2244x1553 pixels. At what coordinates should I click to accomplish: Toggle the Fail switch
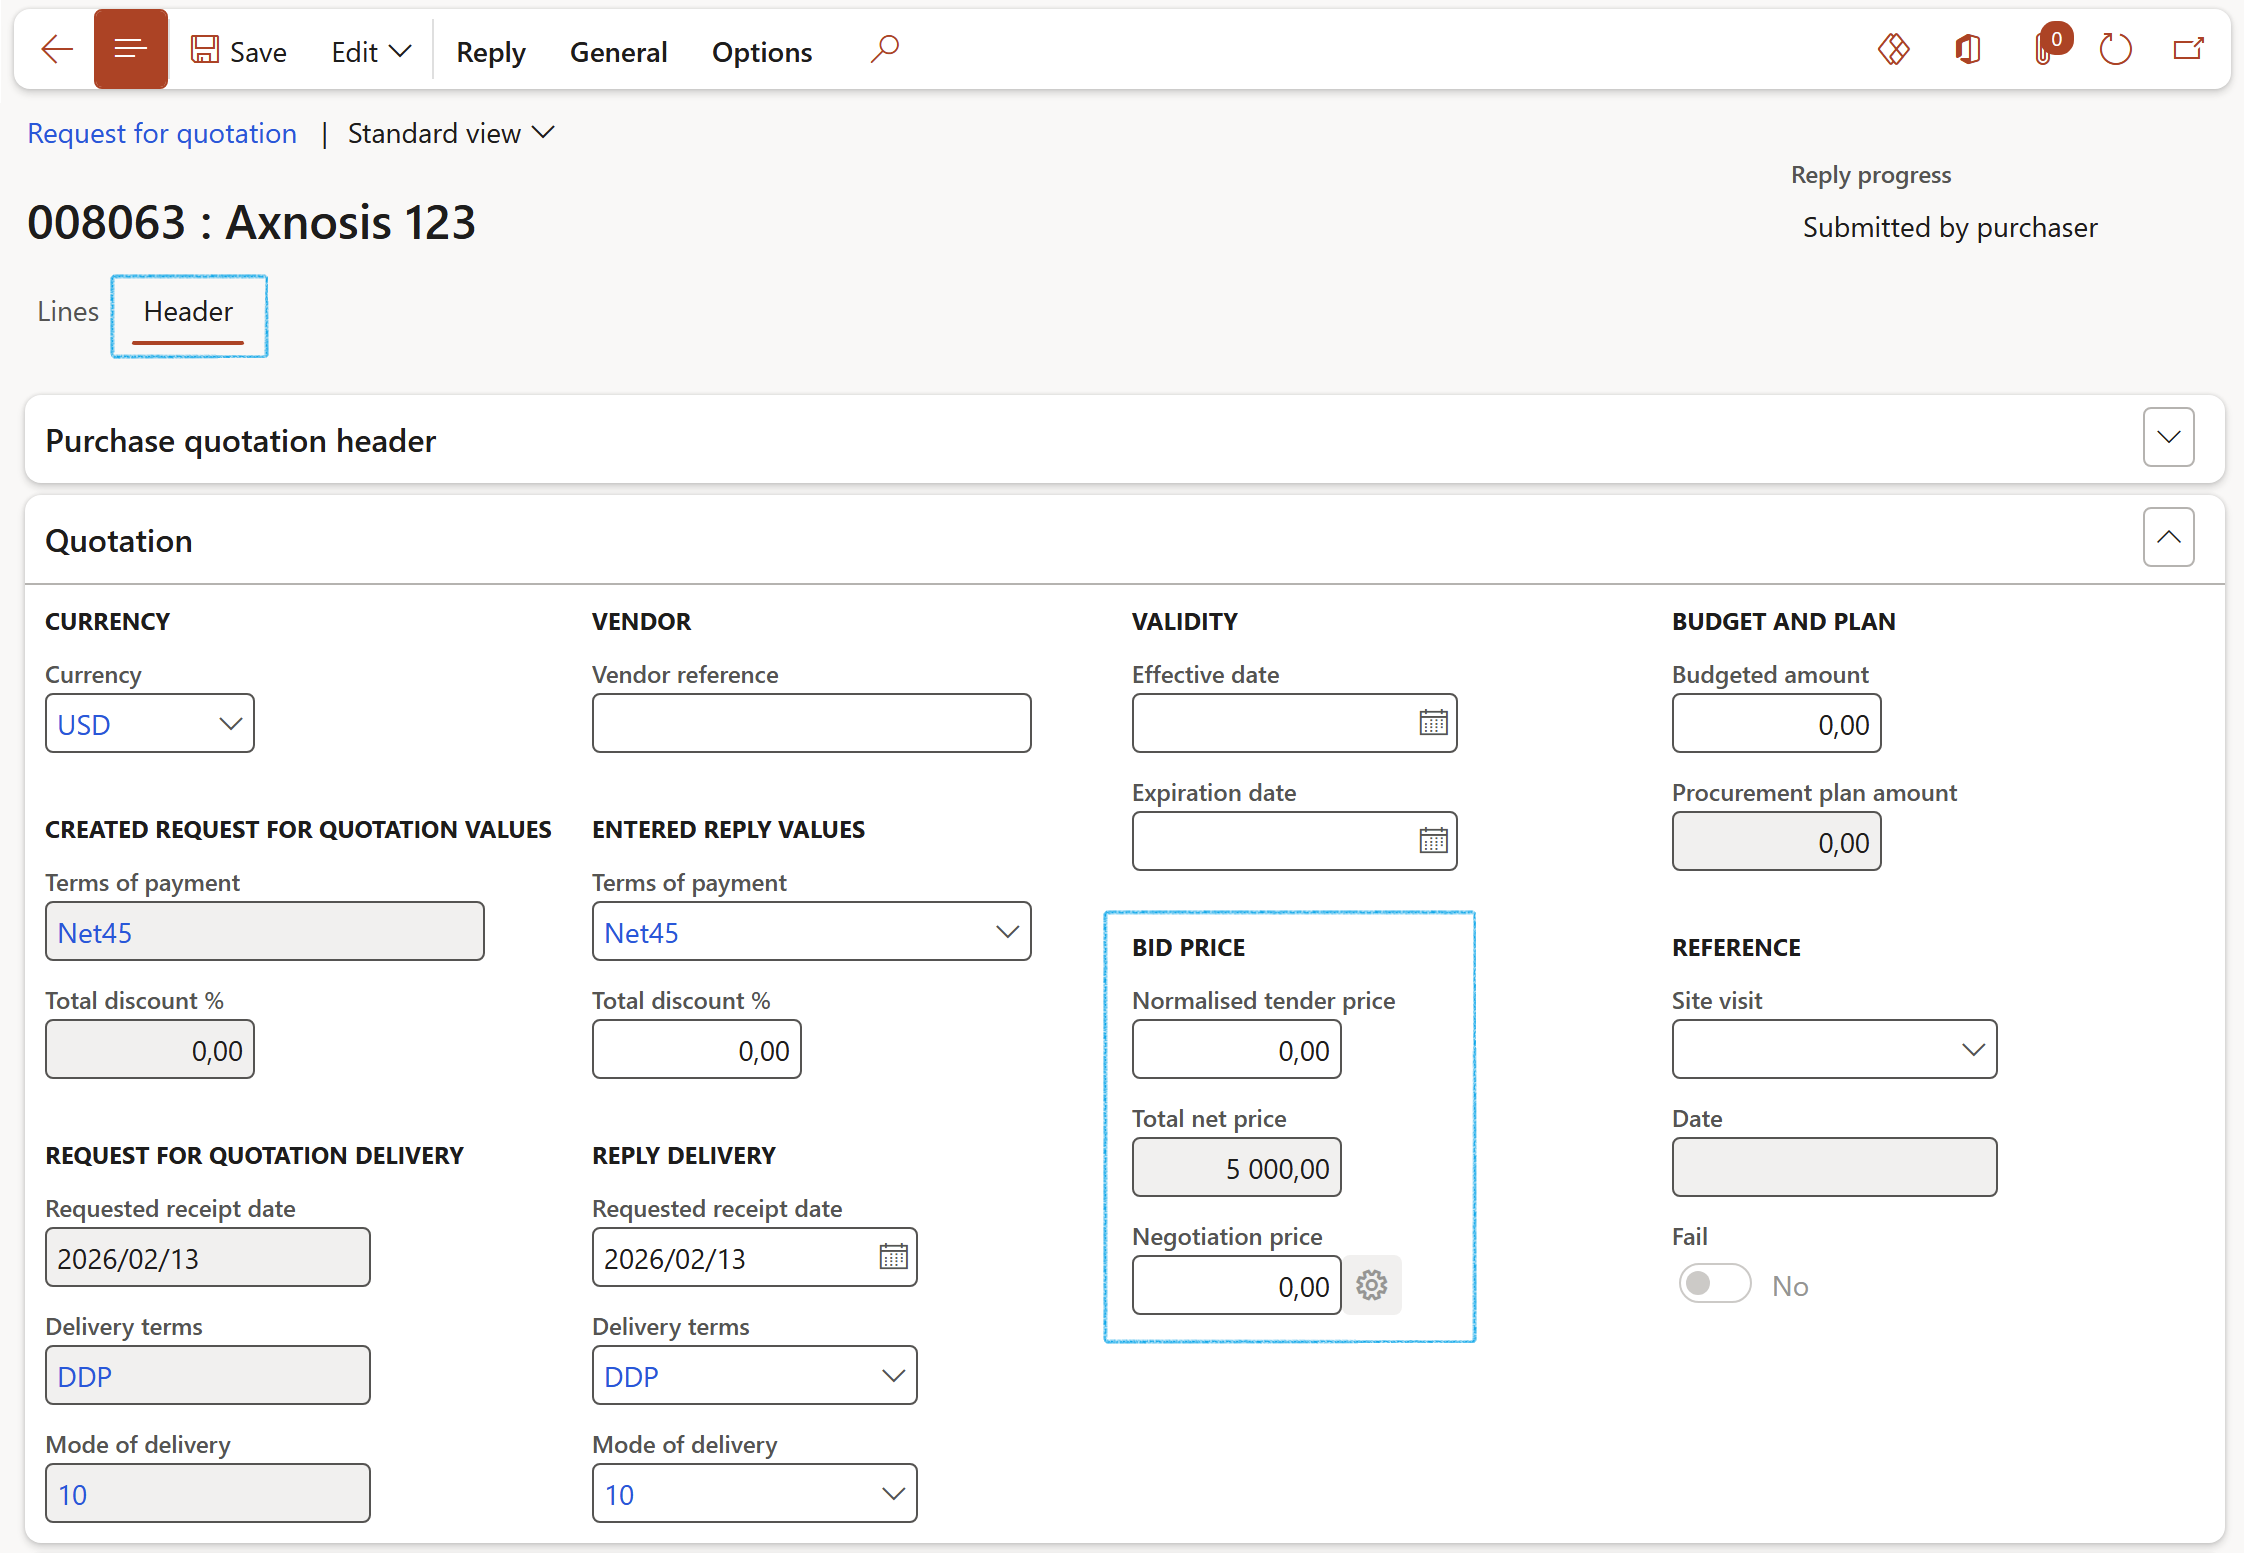tap(1714, 1284)
